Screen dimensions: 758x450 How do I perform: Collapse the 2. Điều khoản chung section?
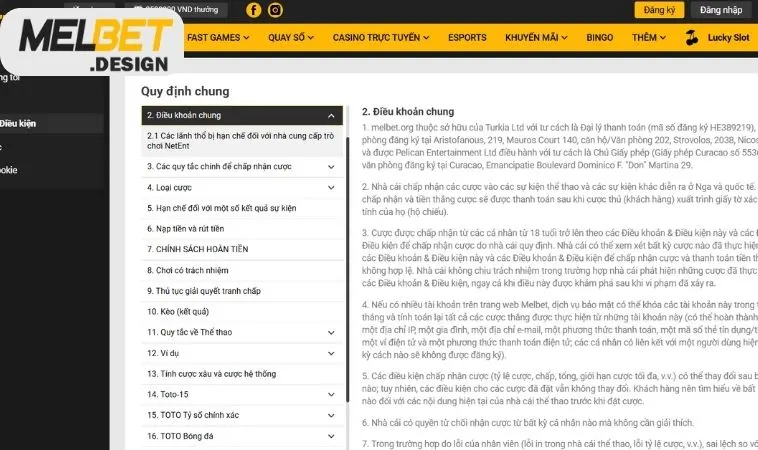pyautogui.click(x=242, y=116)
